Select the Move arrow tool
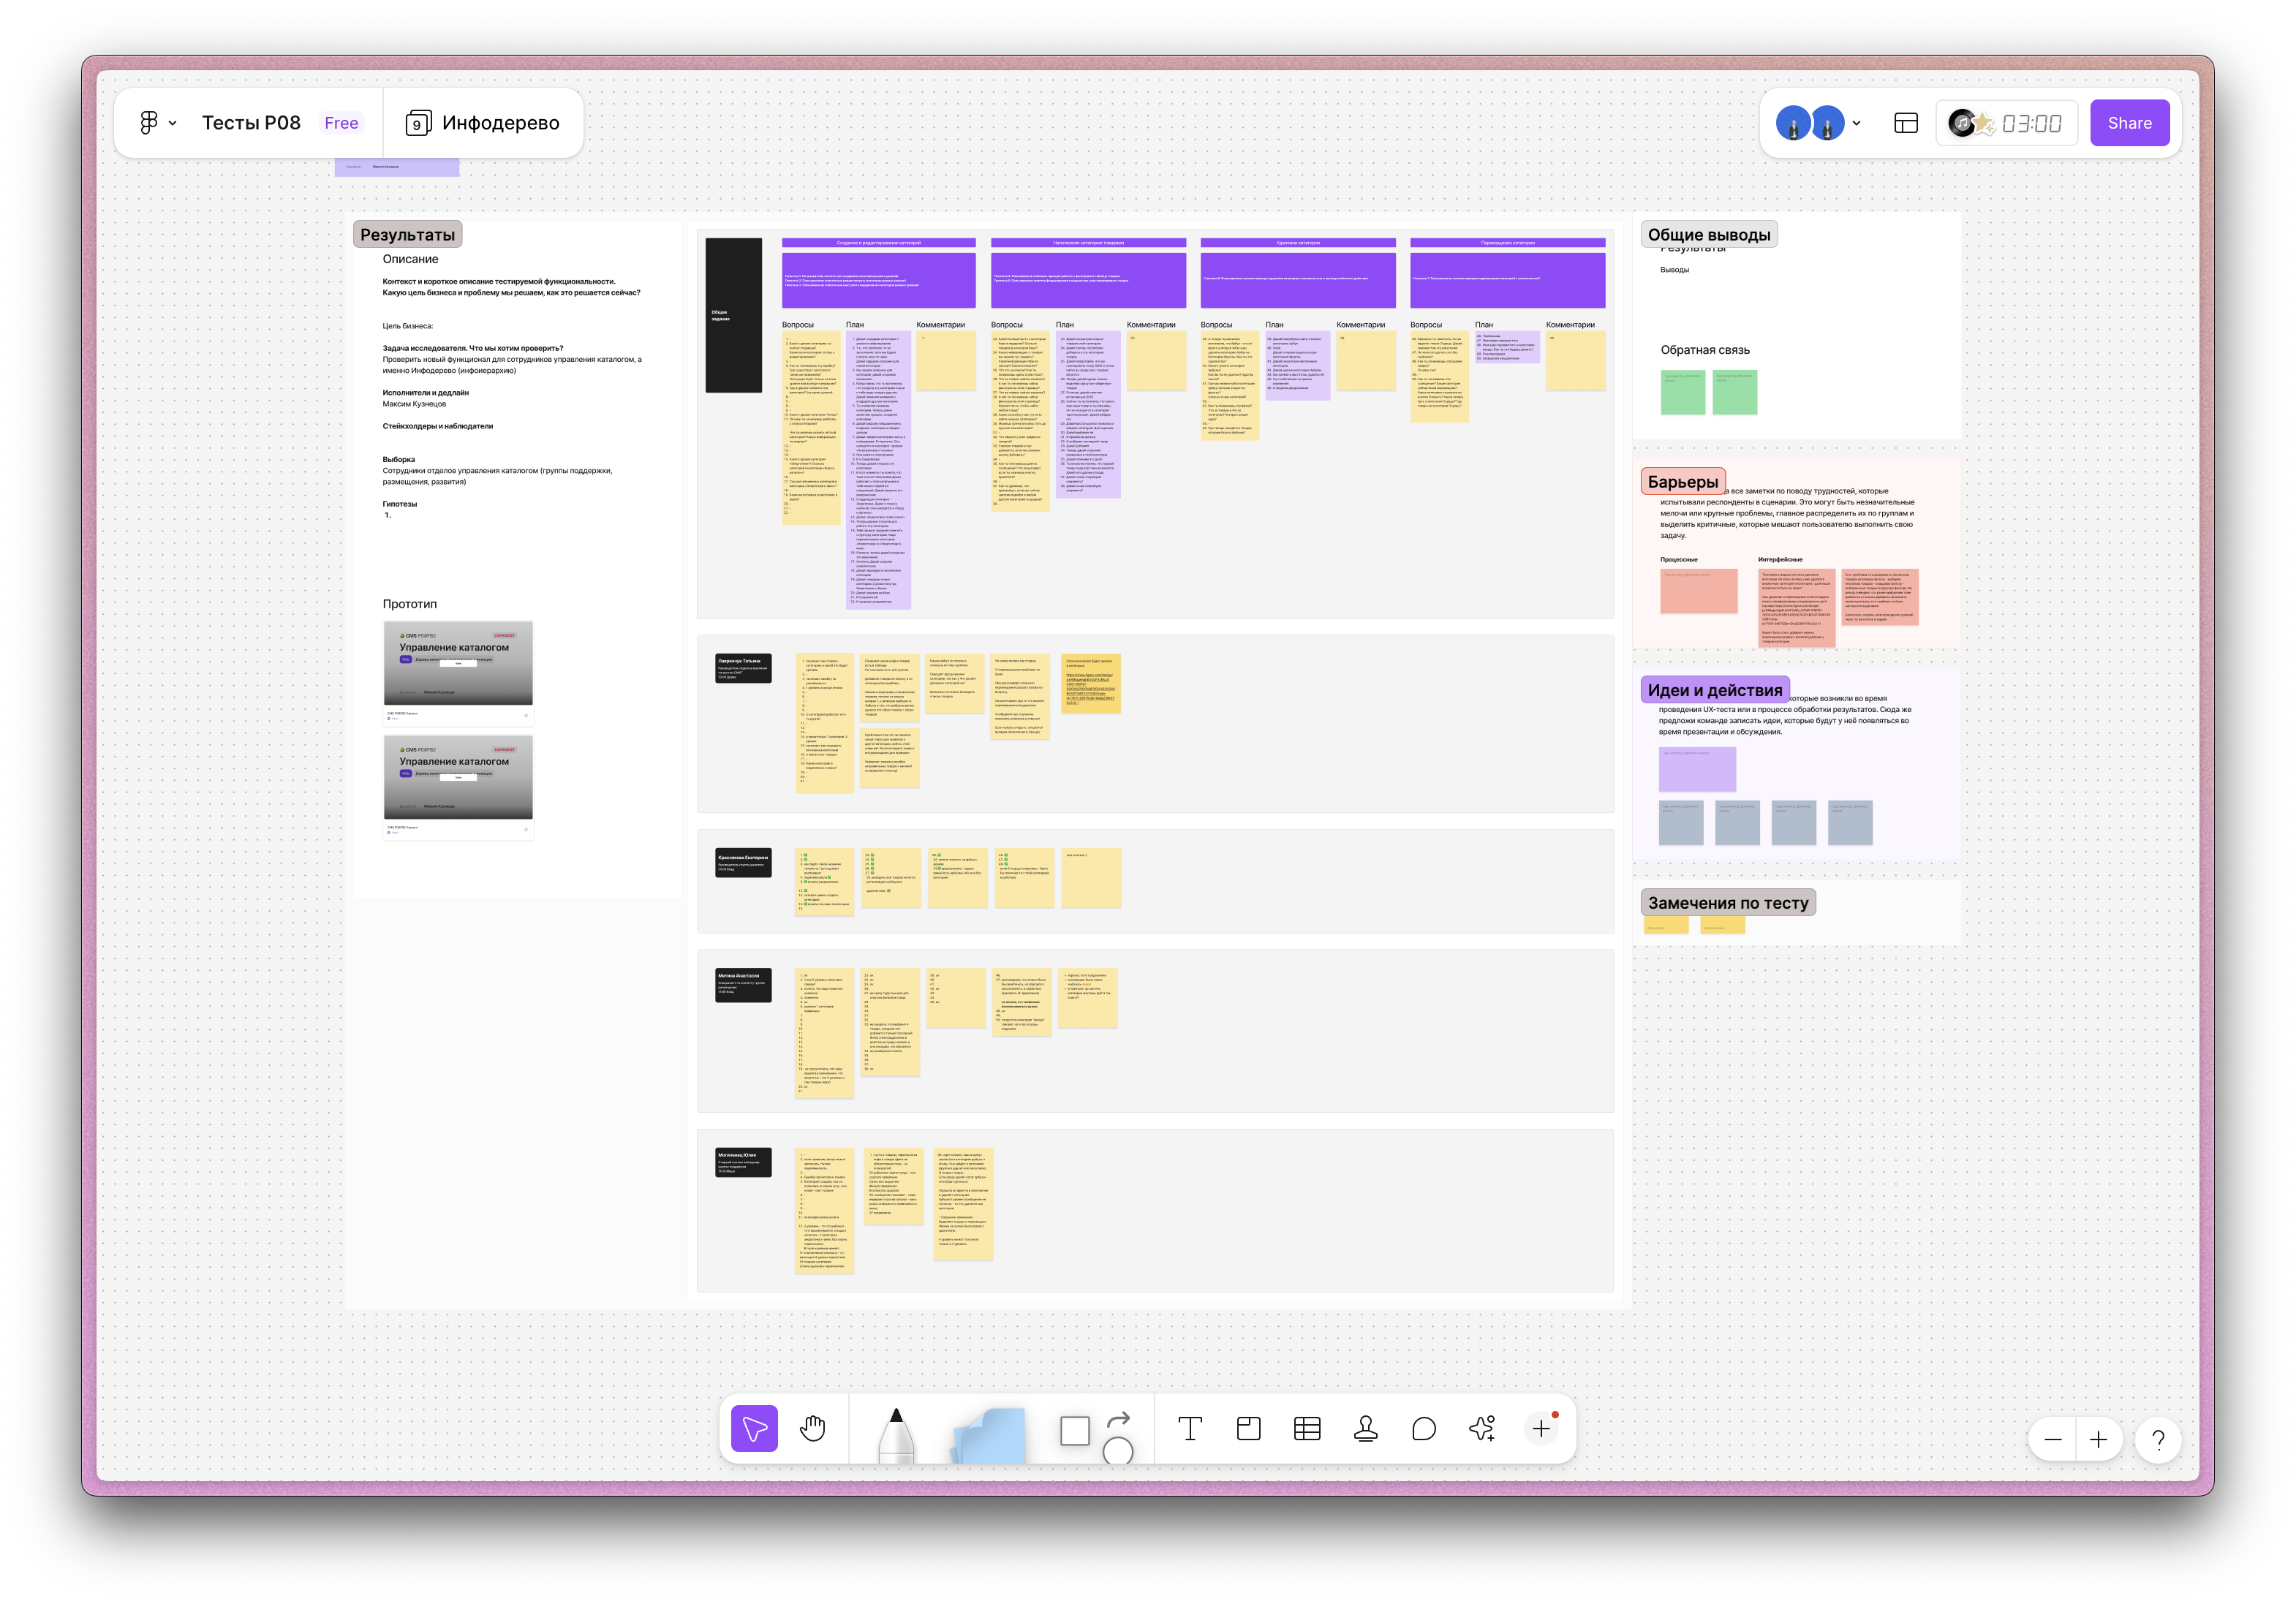This screenshot has width=2296, height=1604. pyautogui.click(x=754, y=1428)
